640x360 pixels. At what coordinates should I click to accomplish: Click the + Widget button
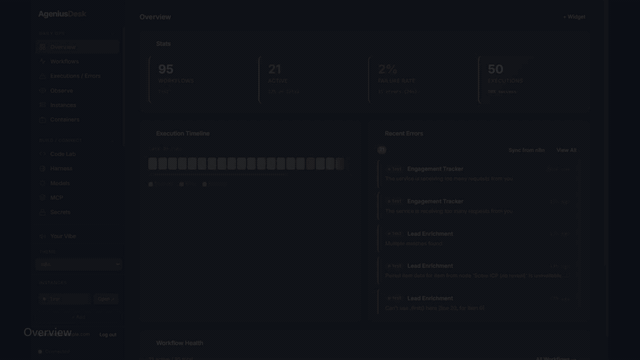click(574, 17)
